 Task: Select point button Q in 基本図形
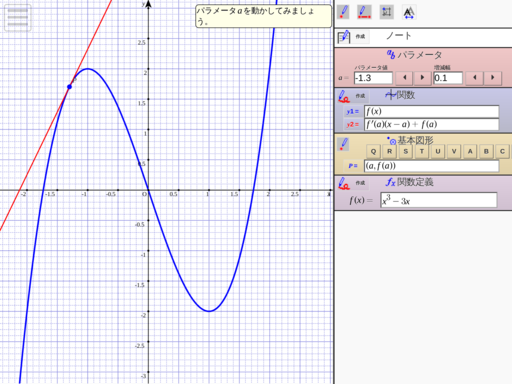coord(373,151)
